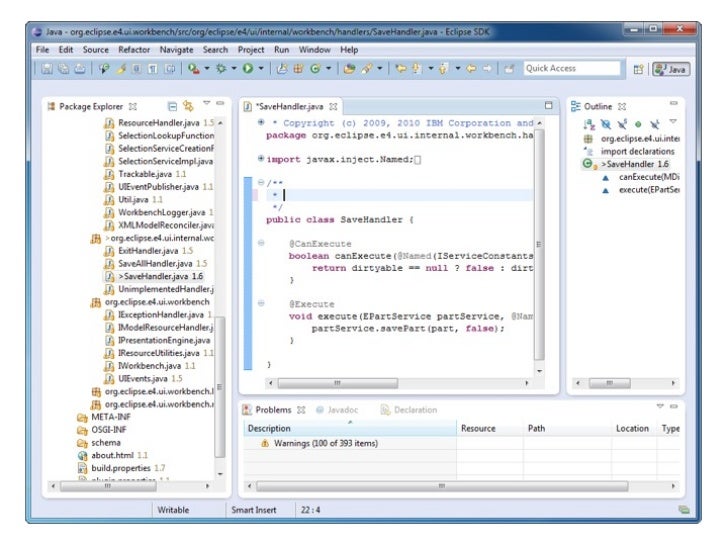
Task: Open the Navigate menu
Action: coord(176,50)
